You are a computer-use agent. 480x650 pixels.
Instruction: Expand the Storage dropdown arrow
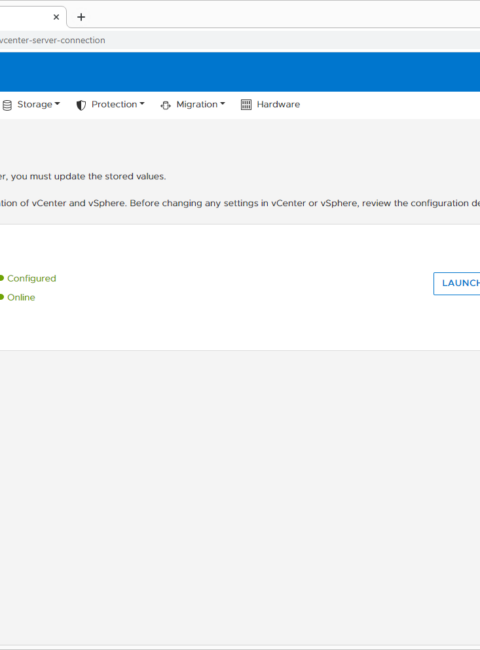point(57,104)
